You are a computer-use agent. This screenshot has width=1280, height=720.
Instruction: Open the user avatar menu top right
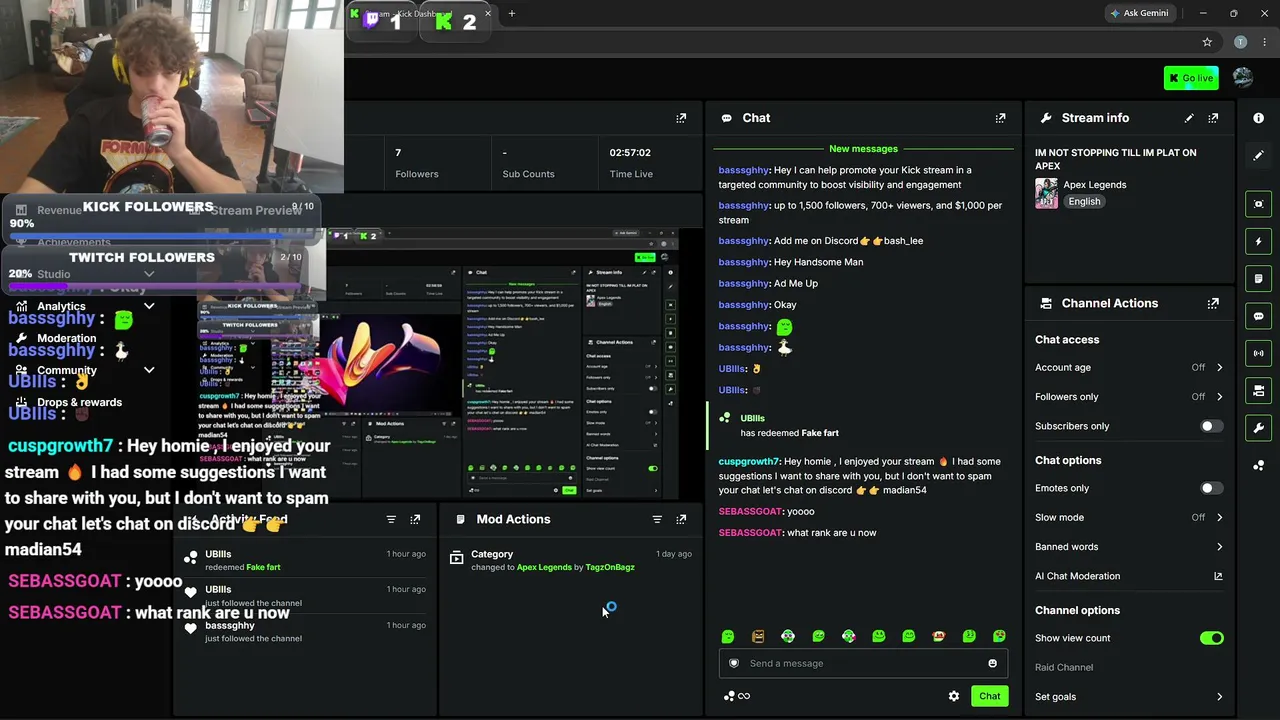1243,78
